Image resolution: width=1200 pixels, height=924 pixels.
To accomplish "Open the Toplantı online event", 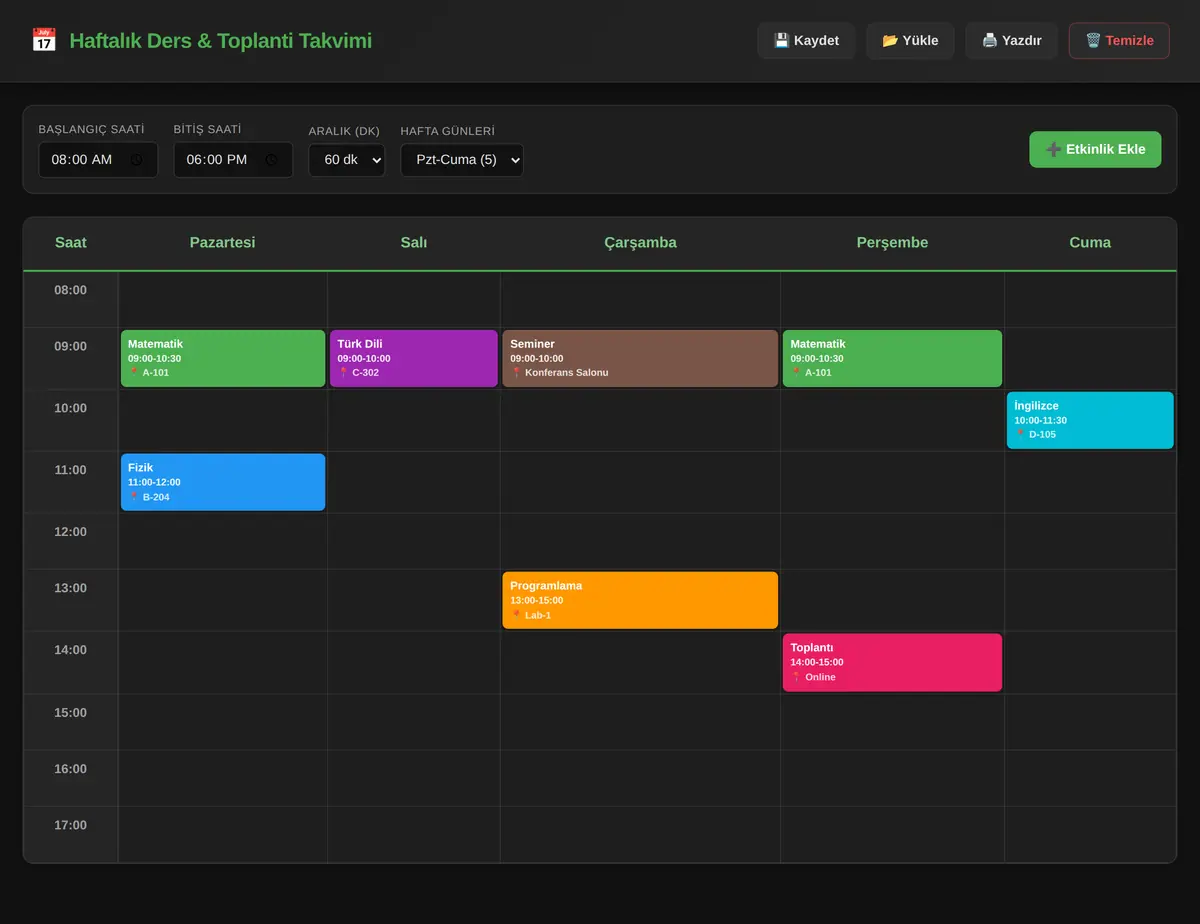I will (892, 662).
